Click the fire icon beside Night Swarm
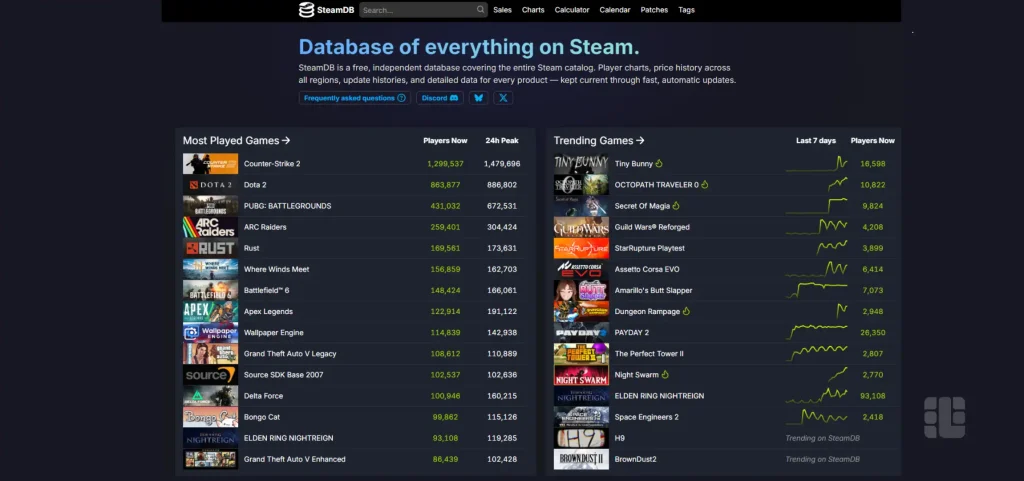Viewport: 1024px width, 481px height. (665, 375)
